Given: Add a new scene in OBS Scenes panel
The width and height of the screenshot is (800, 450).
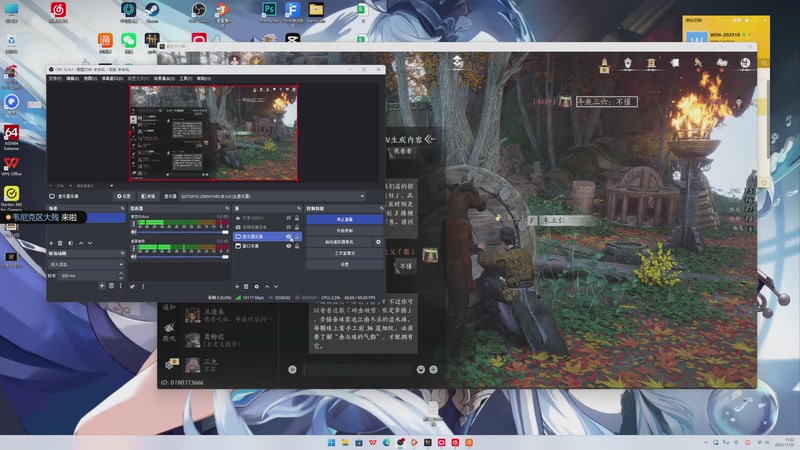Looking at the screenshot, I should (x=51, y=243).
